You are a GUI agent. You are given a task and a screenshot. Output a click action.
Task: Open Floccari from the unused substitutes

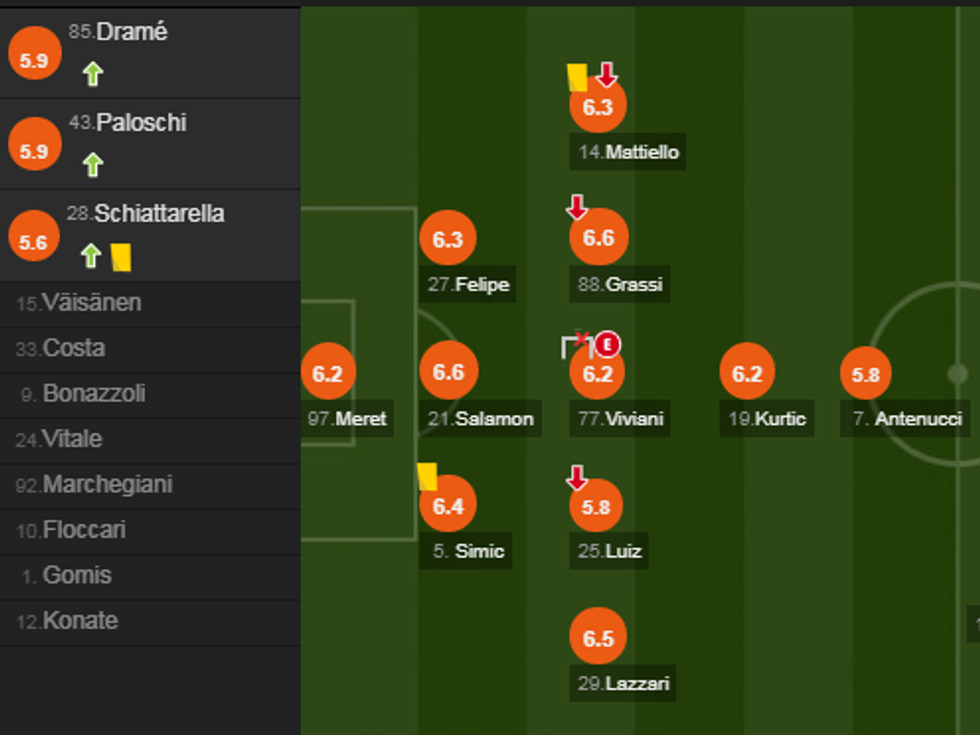(84, 530)
